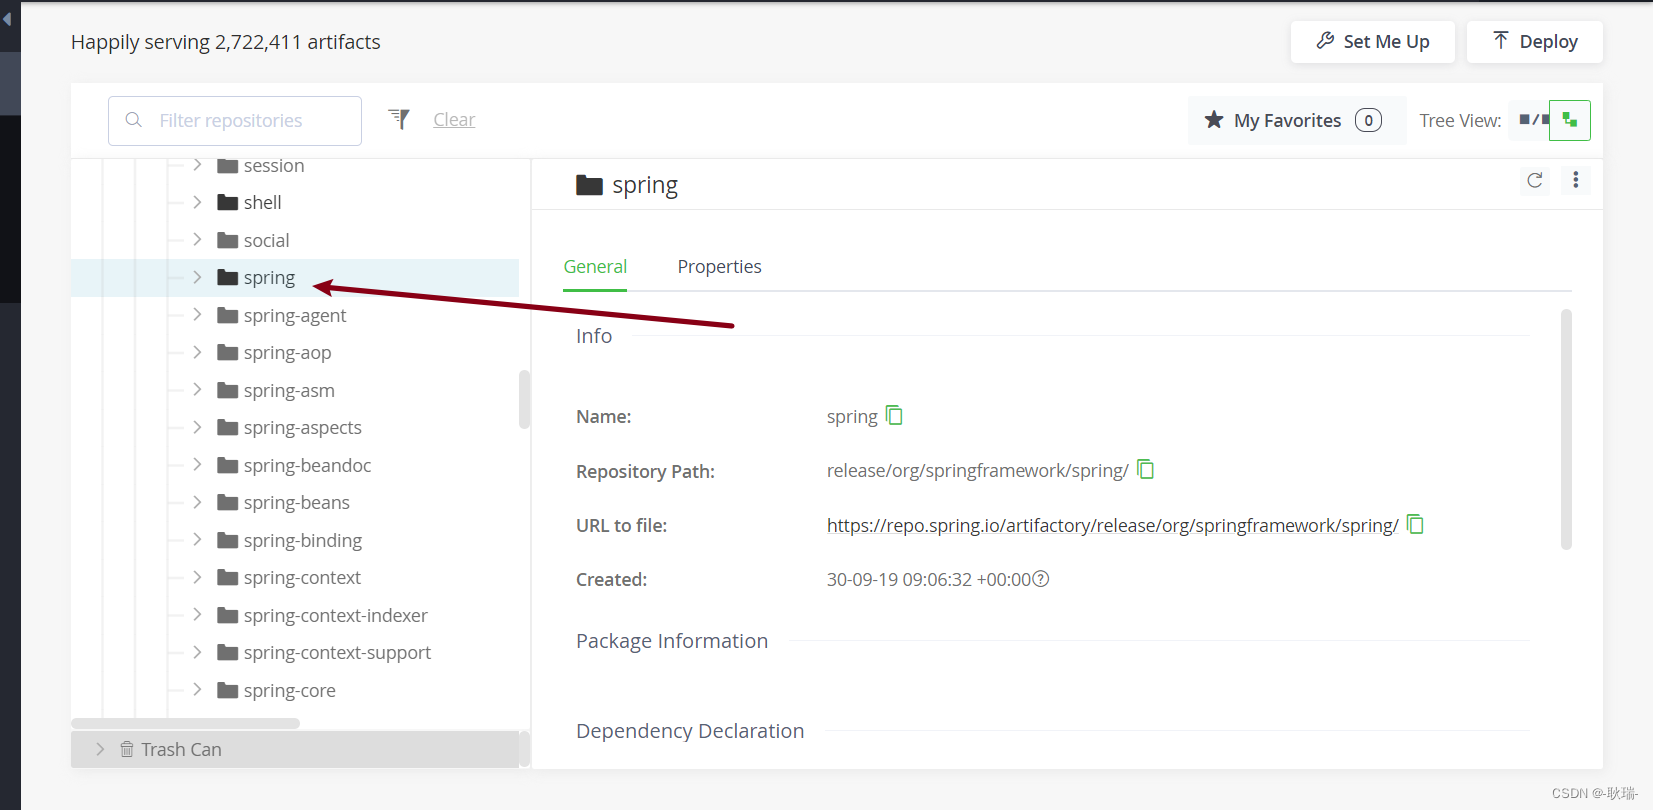
Task: Expand the spring-beans folder
Action: pyautogui.click(x=197, y=502)
